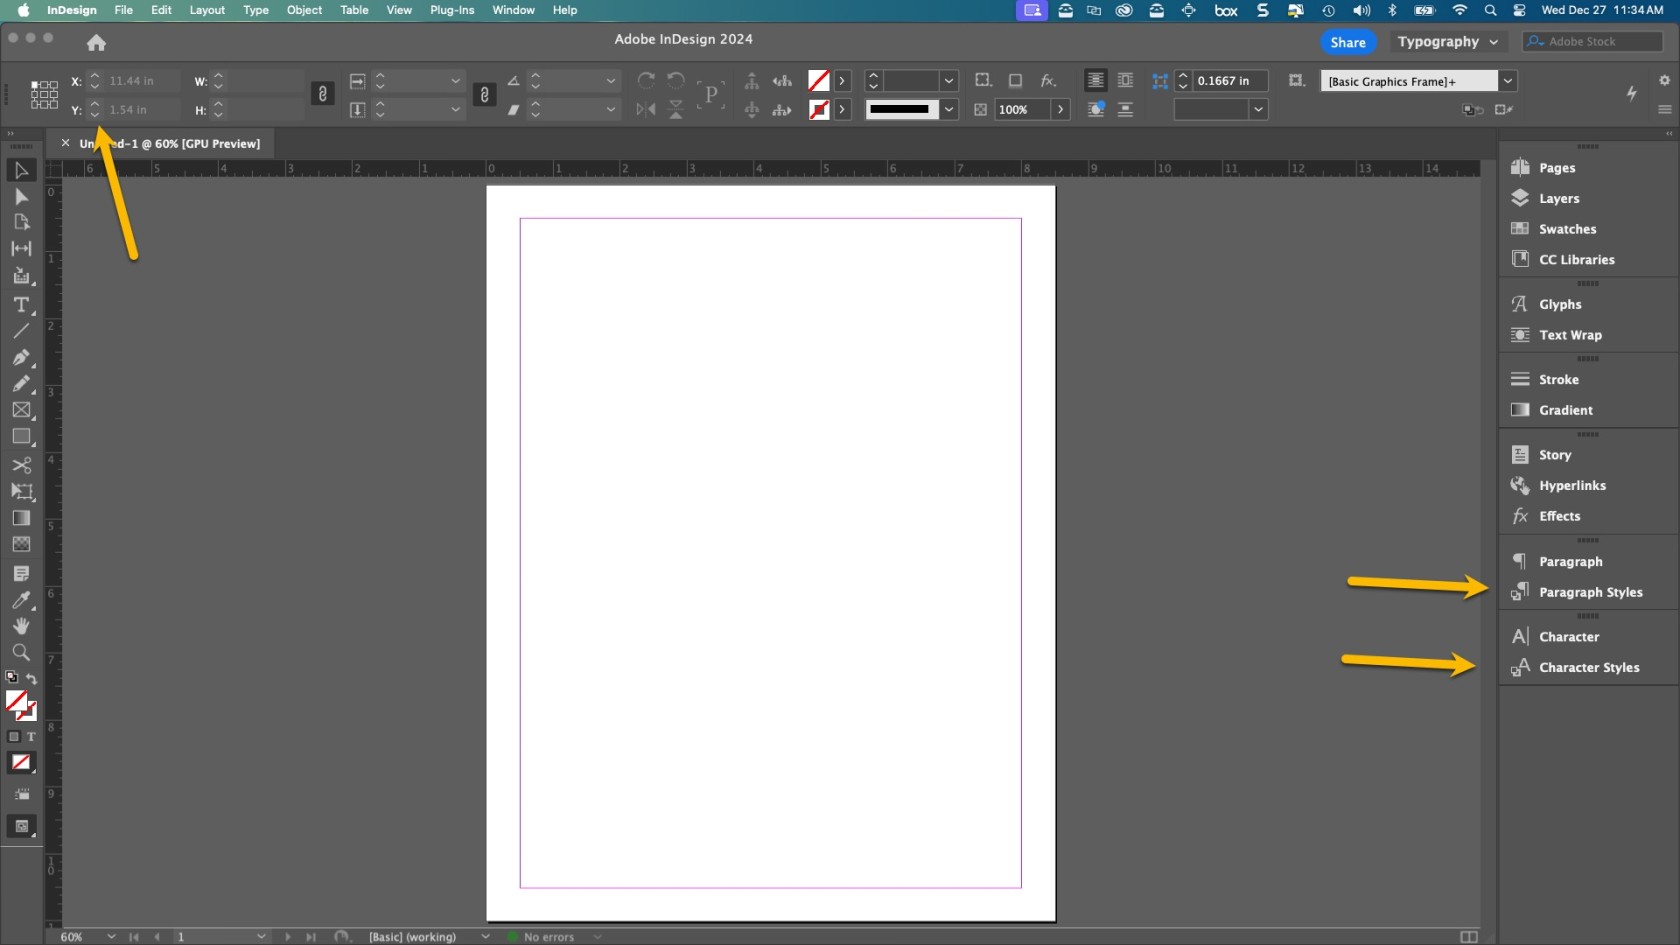This screenshot has height=945, width=1680.
Task: Toggle constrain scale percentages link
Action: point(484,94)
